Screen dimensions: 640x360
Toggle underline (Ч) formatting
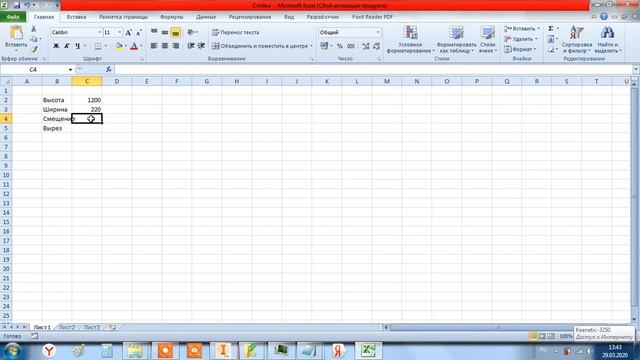[77, 46]
